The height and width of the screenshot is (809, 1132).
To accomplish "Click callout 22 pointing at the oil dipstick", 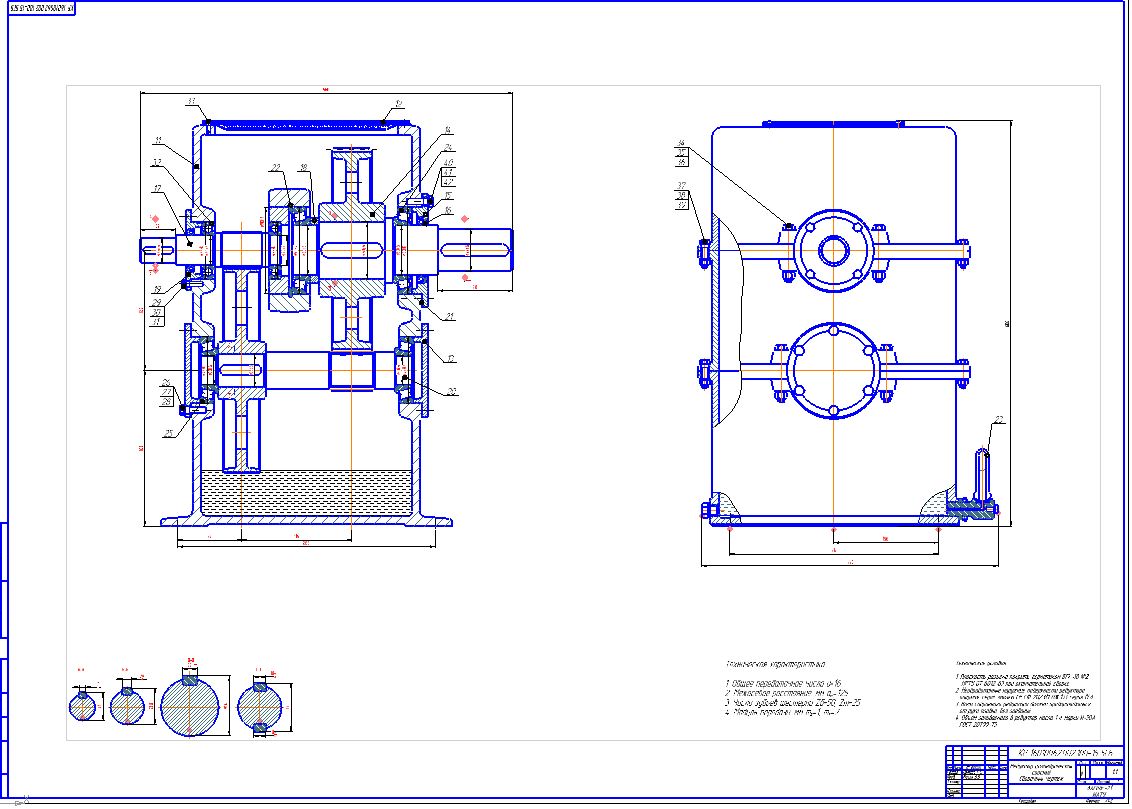I will point(999,419).
